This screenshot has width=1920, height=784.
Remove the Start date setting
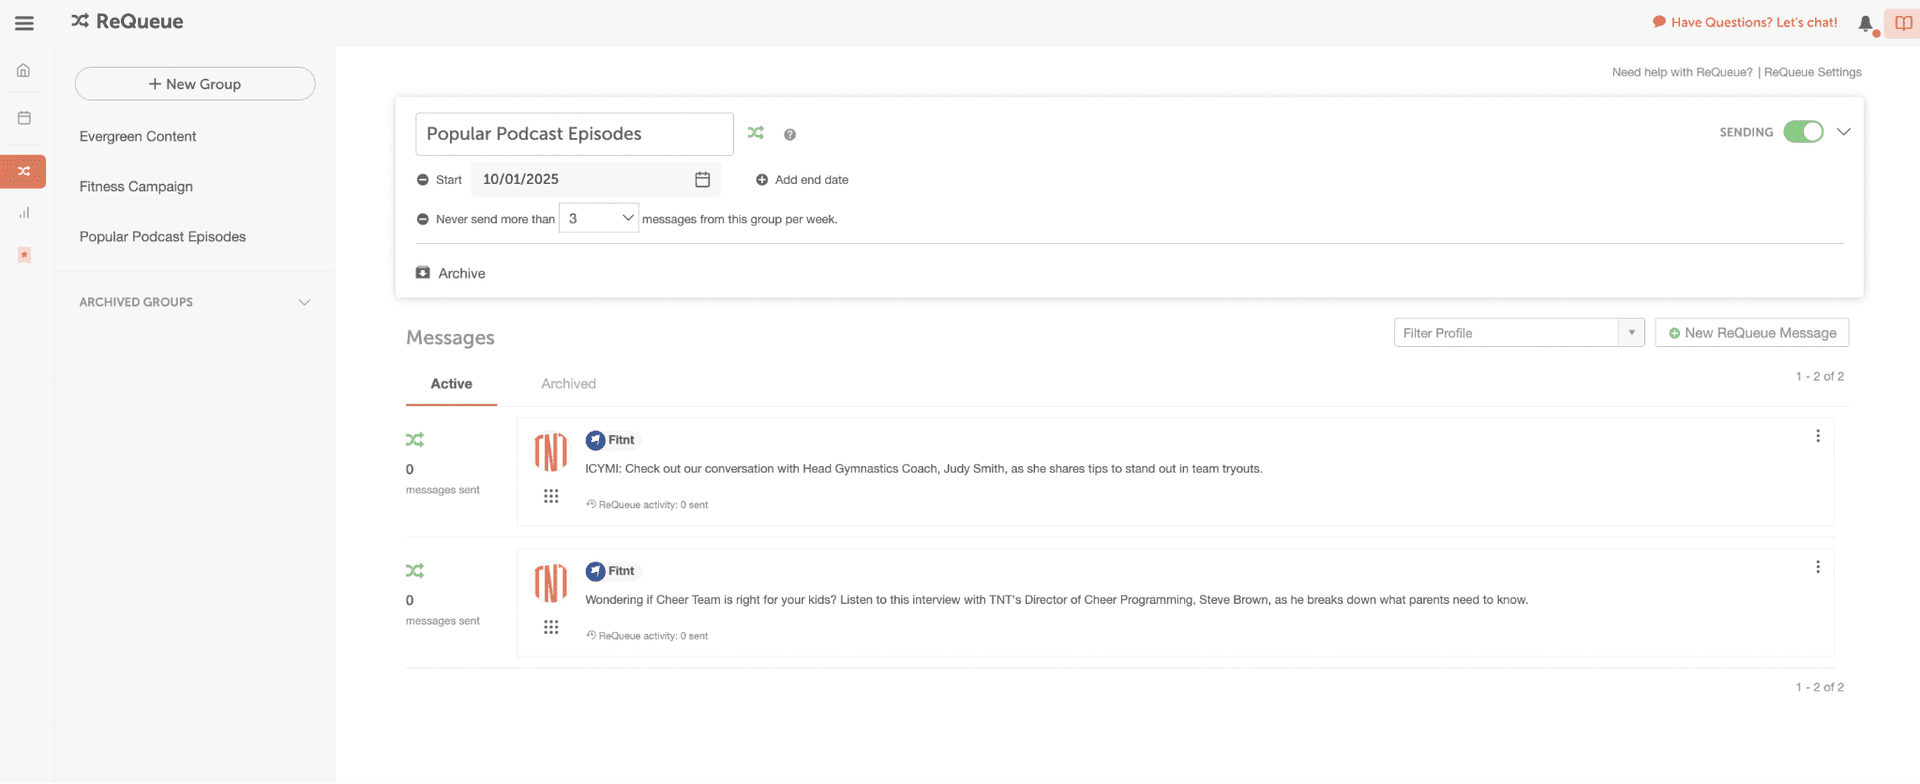pos(423,180)
